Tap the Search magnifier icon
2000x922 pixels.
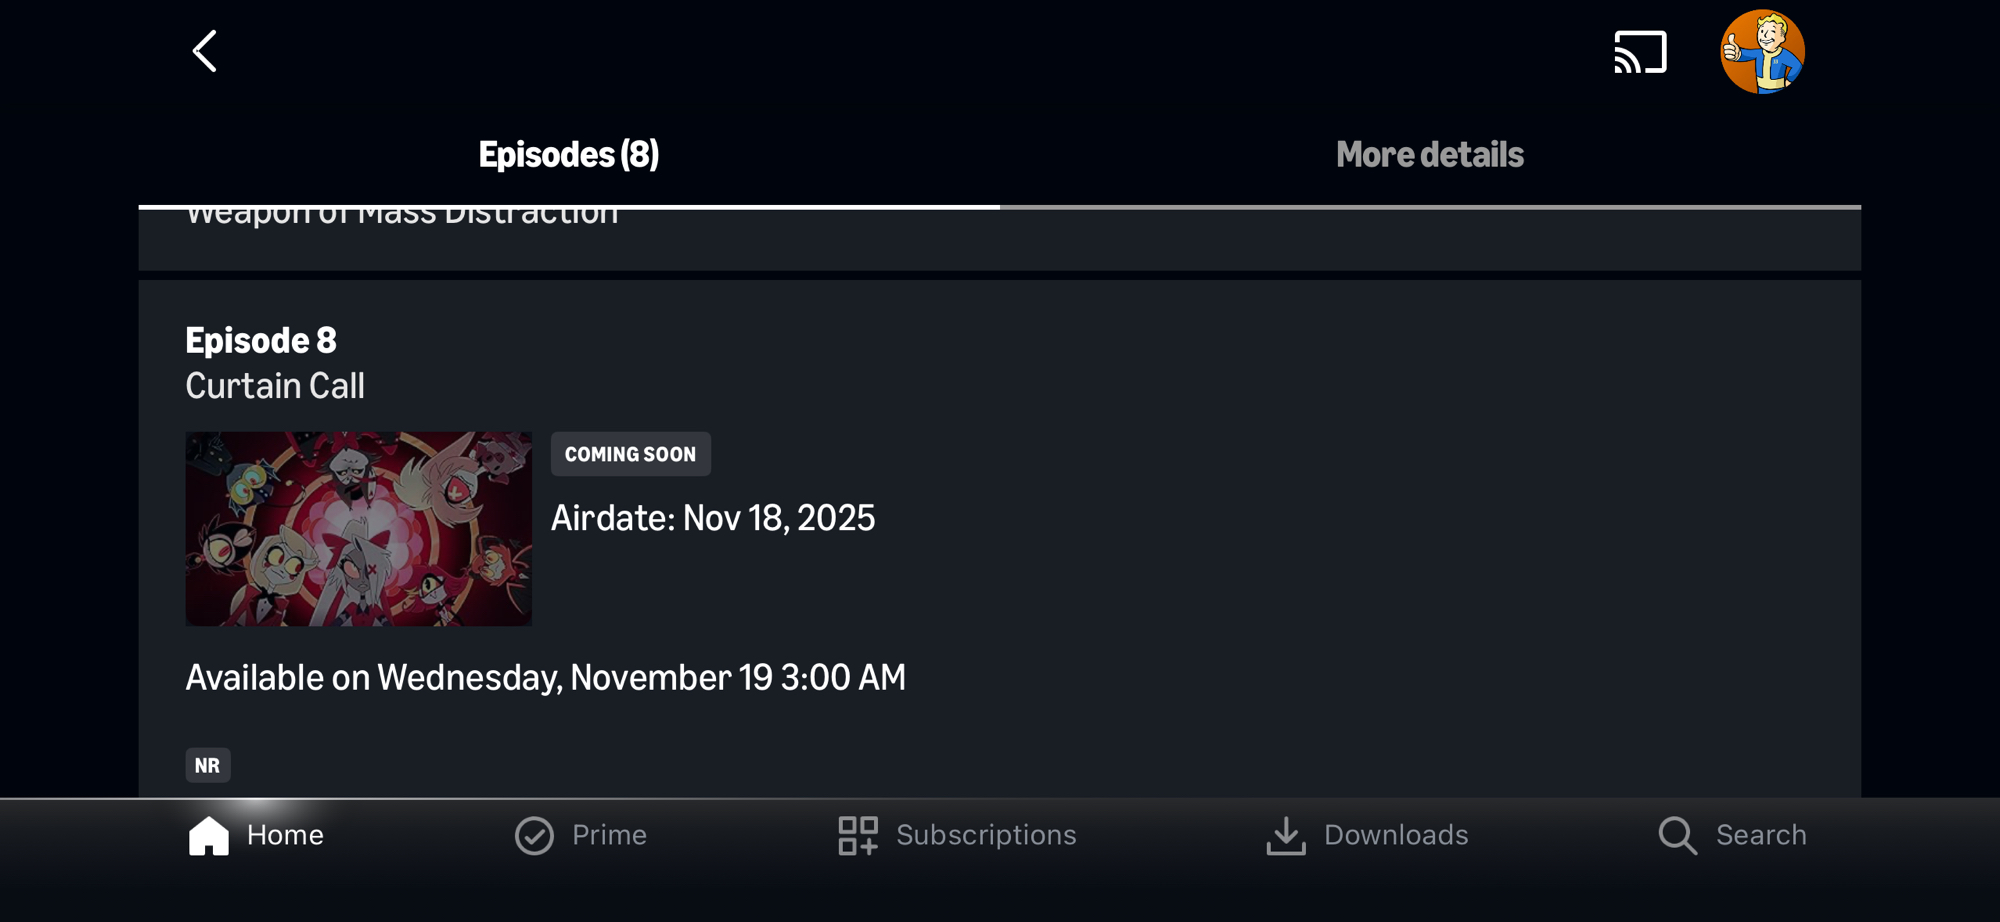point(1677,835)
